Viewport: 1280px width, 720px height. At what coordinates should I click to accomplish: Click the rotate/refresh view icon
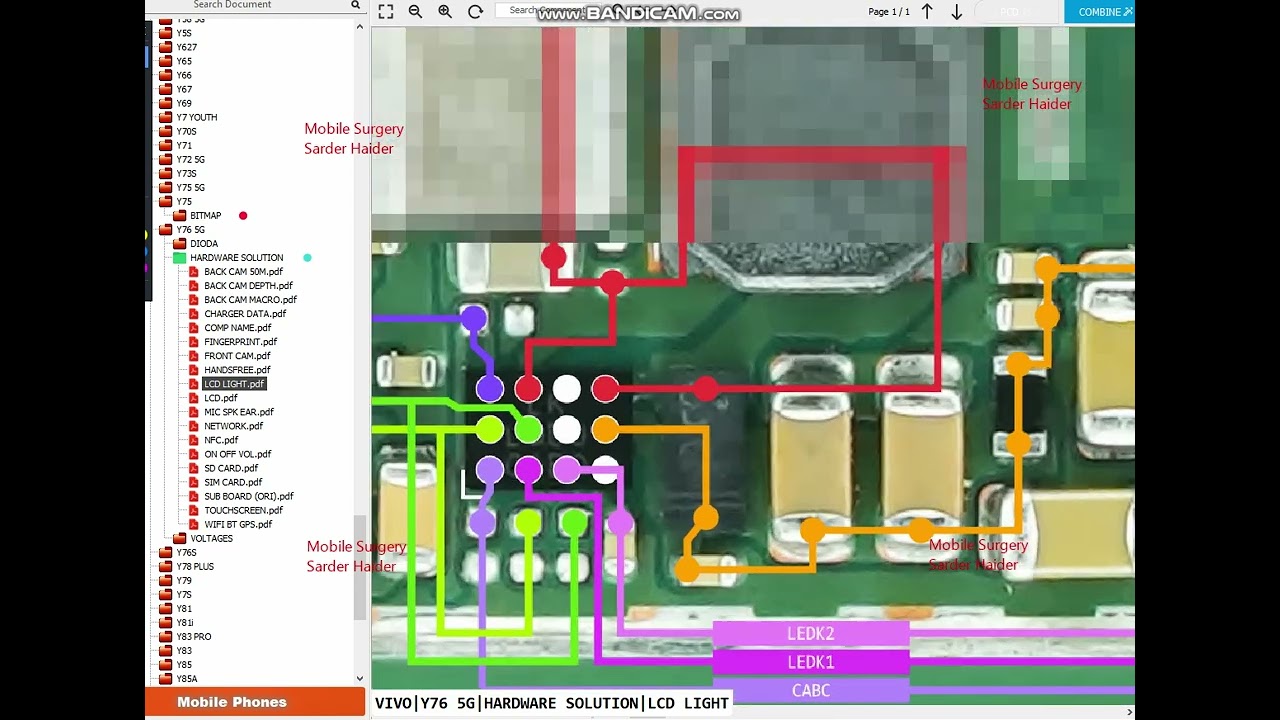pos(475,12)
